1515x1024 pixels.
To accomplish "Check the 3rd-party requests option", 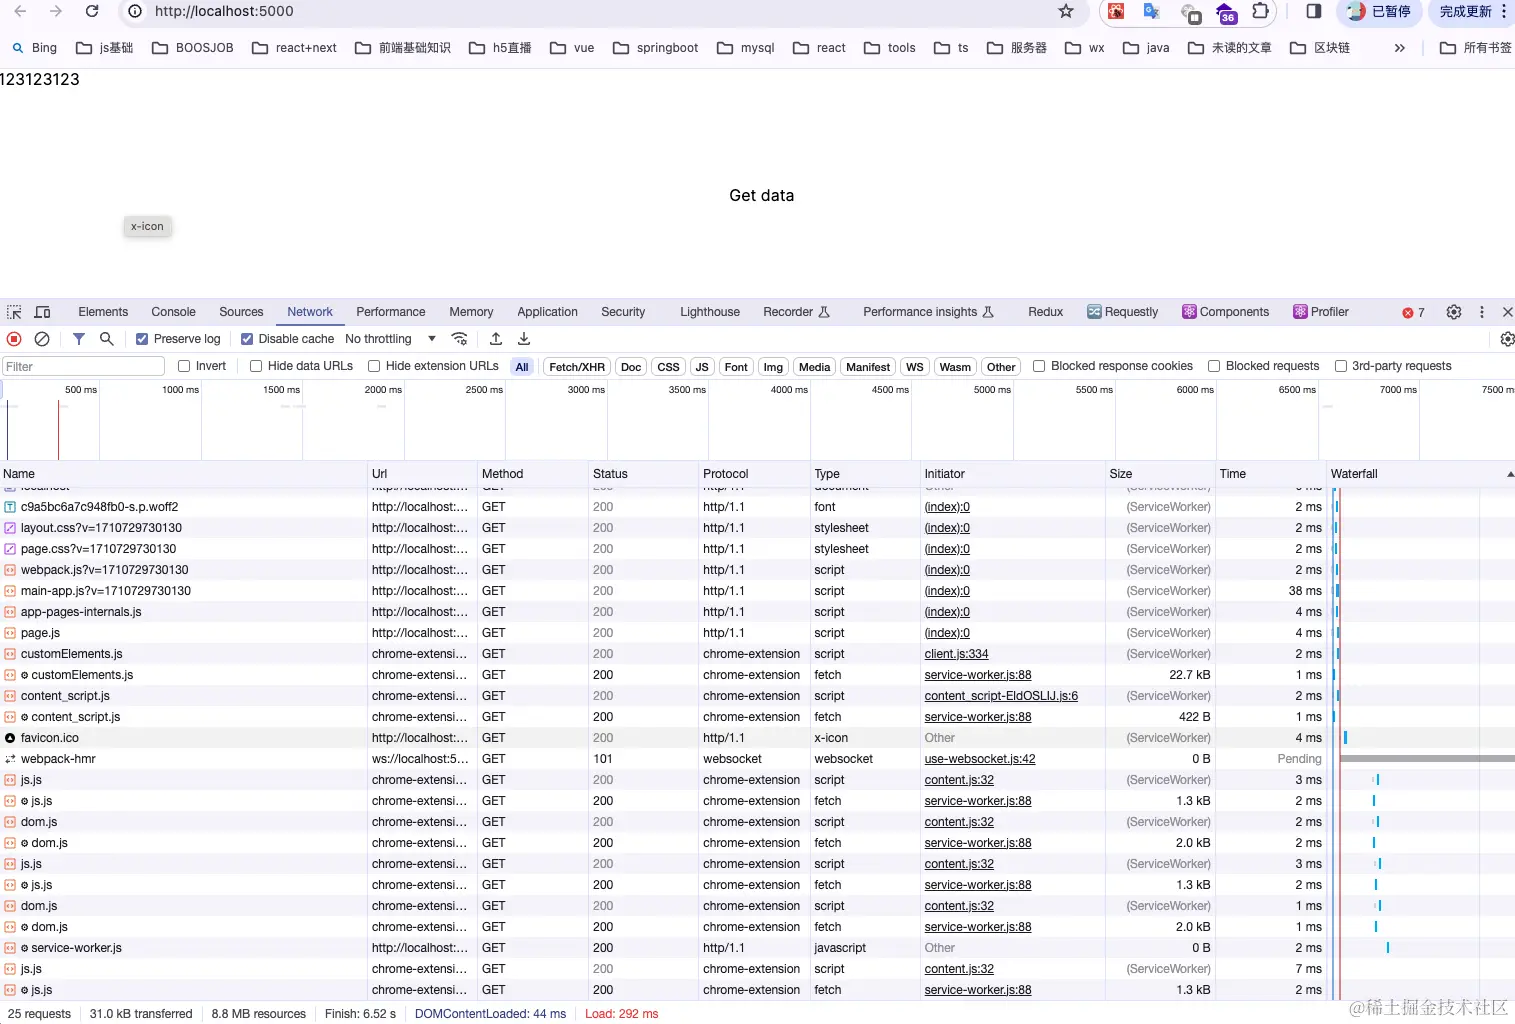I will (1341, 366).
